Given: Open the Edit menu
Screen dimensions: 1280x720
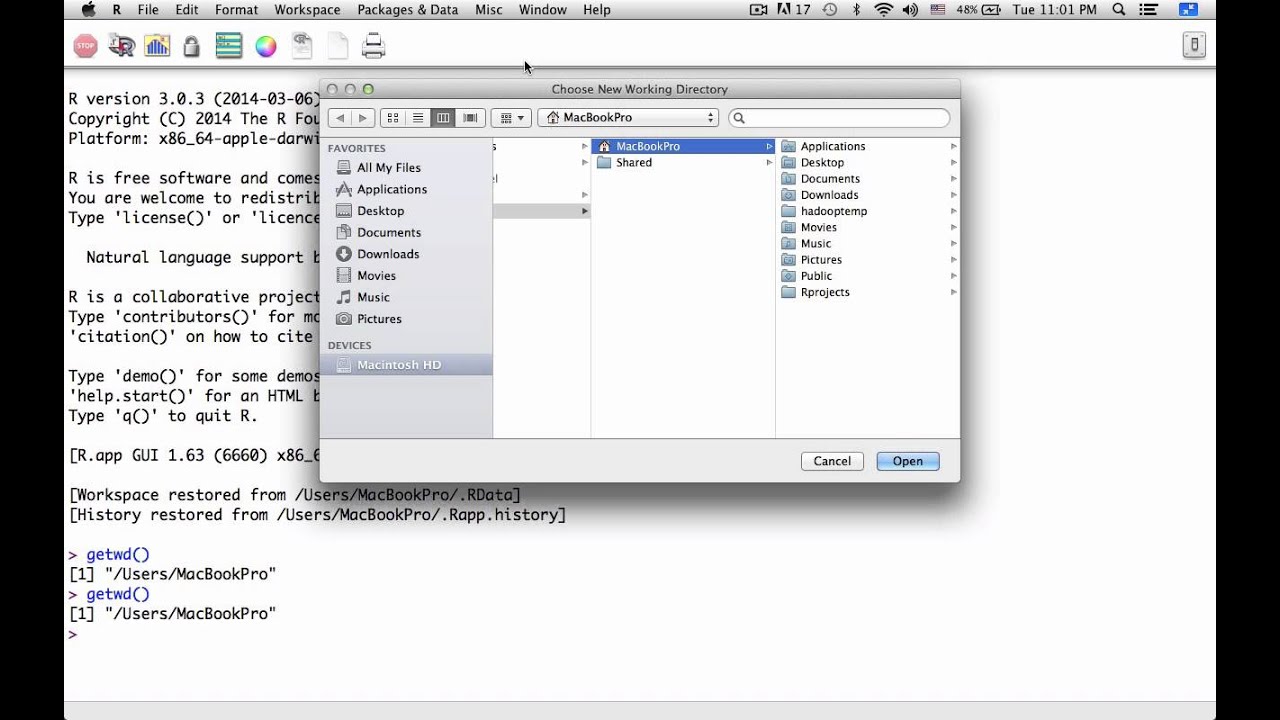Looking at the screenshot, I should click(x=187, y=10).
